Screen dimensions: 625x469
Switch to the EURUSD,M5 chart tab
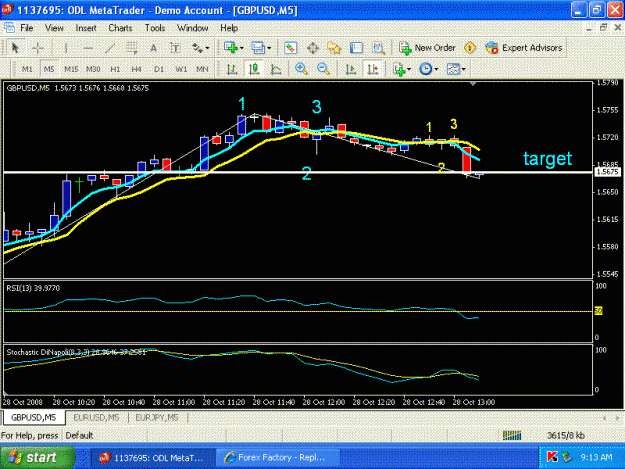tap(96, 418)
